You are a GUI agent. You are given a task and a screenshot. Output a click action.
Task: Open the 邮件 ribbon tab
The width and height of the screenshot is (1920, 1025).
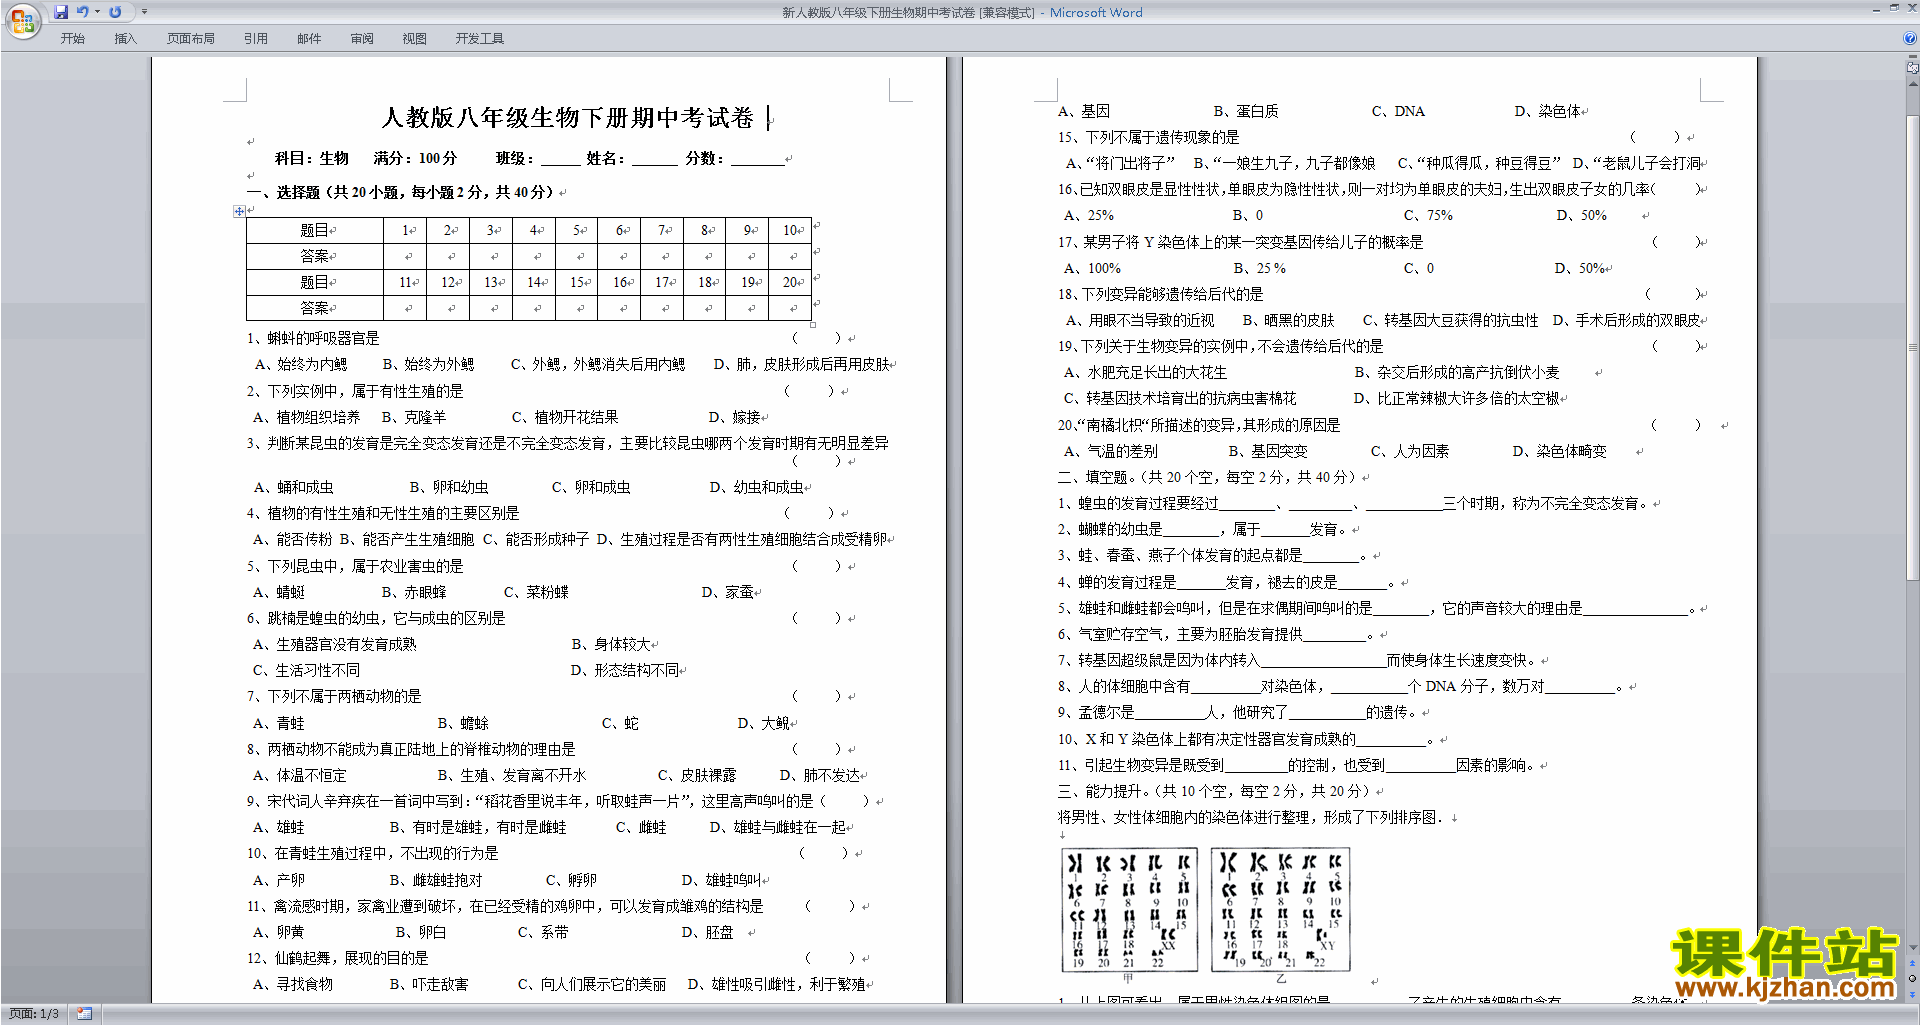[x=309, y=38]
